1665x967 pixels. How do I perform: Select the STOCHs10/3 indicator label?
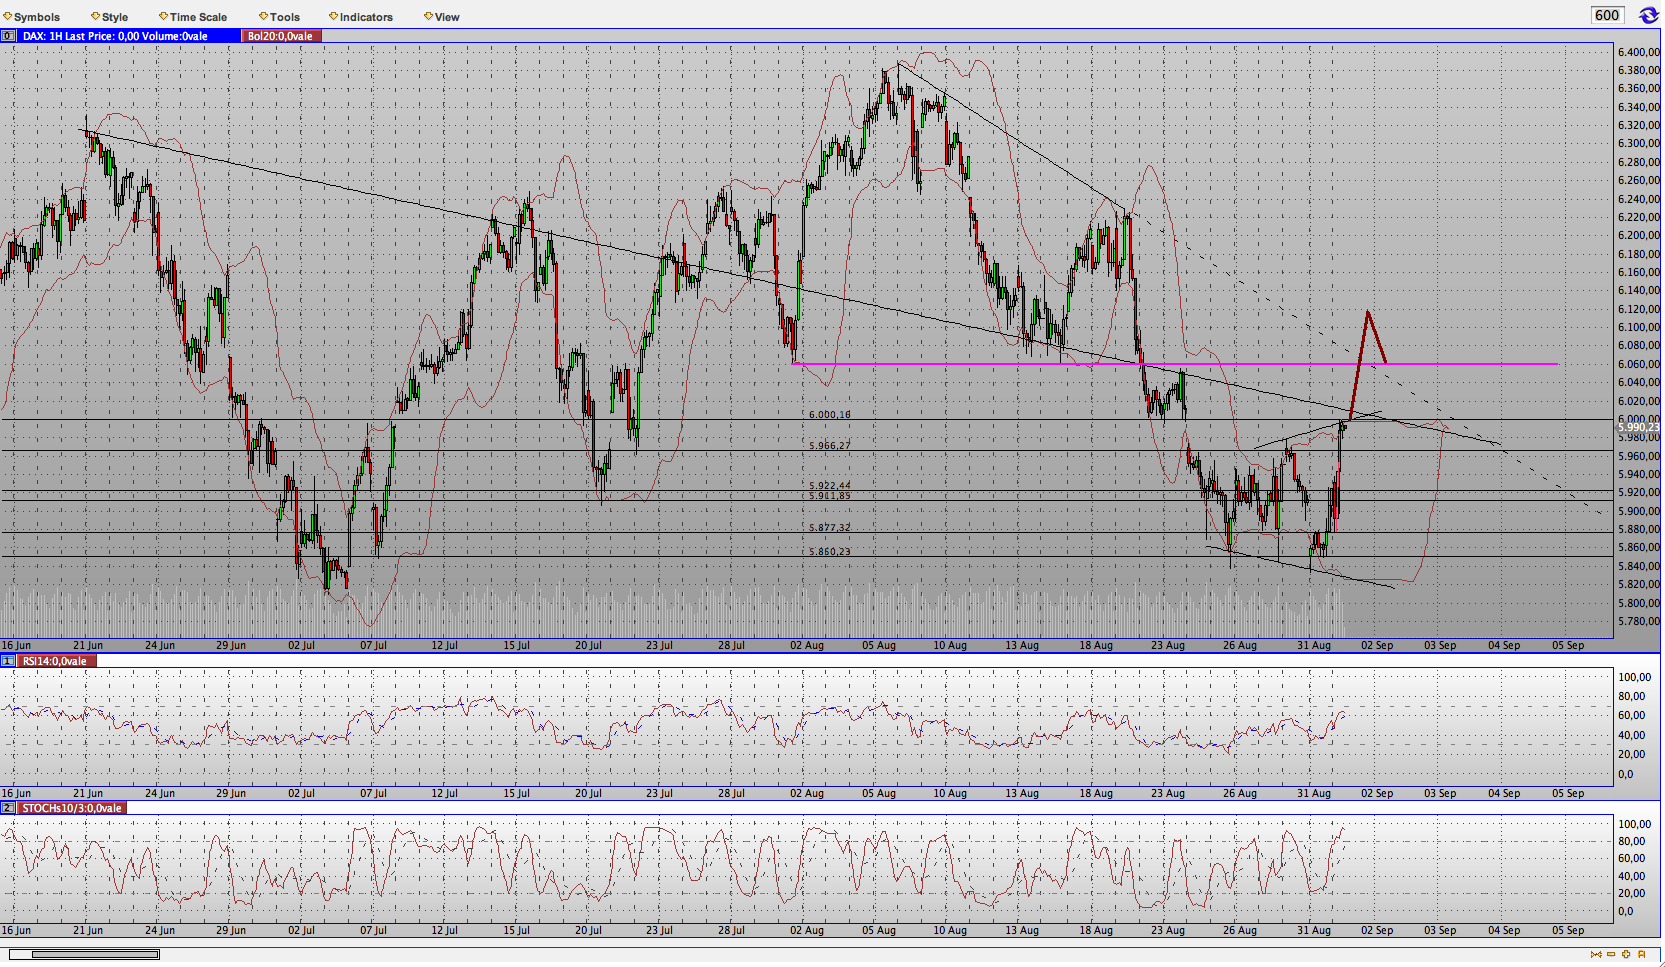tap(72, 808)
